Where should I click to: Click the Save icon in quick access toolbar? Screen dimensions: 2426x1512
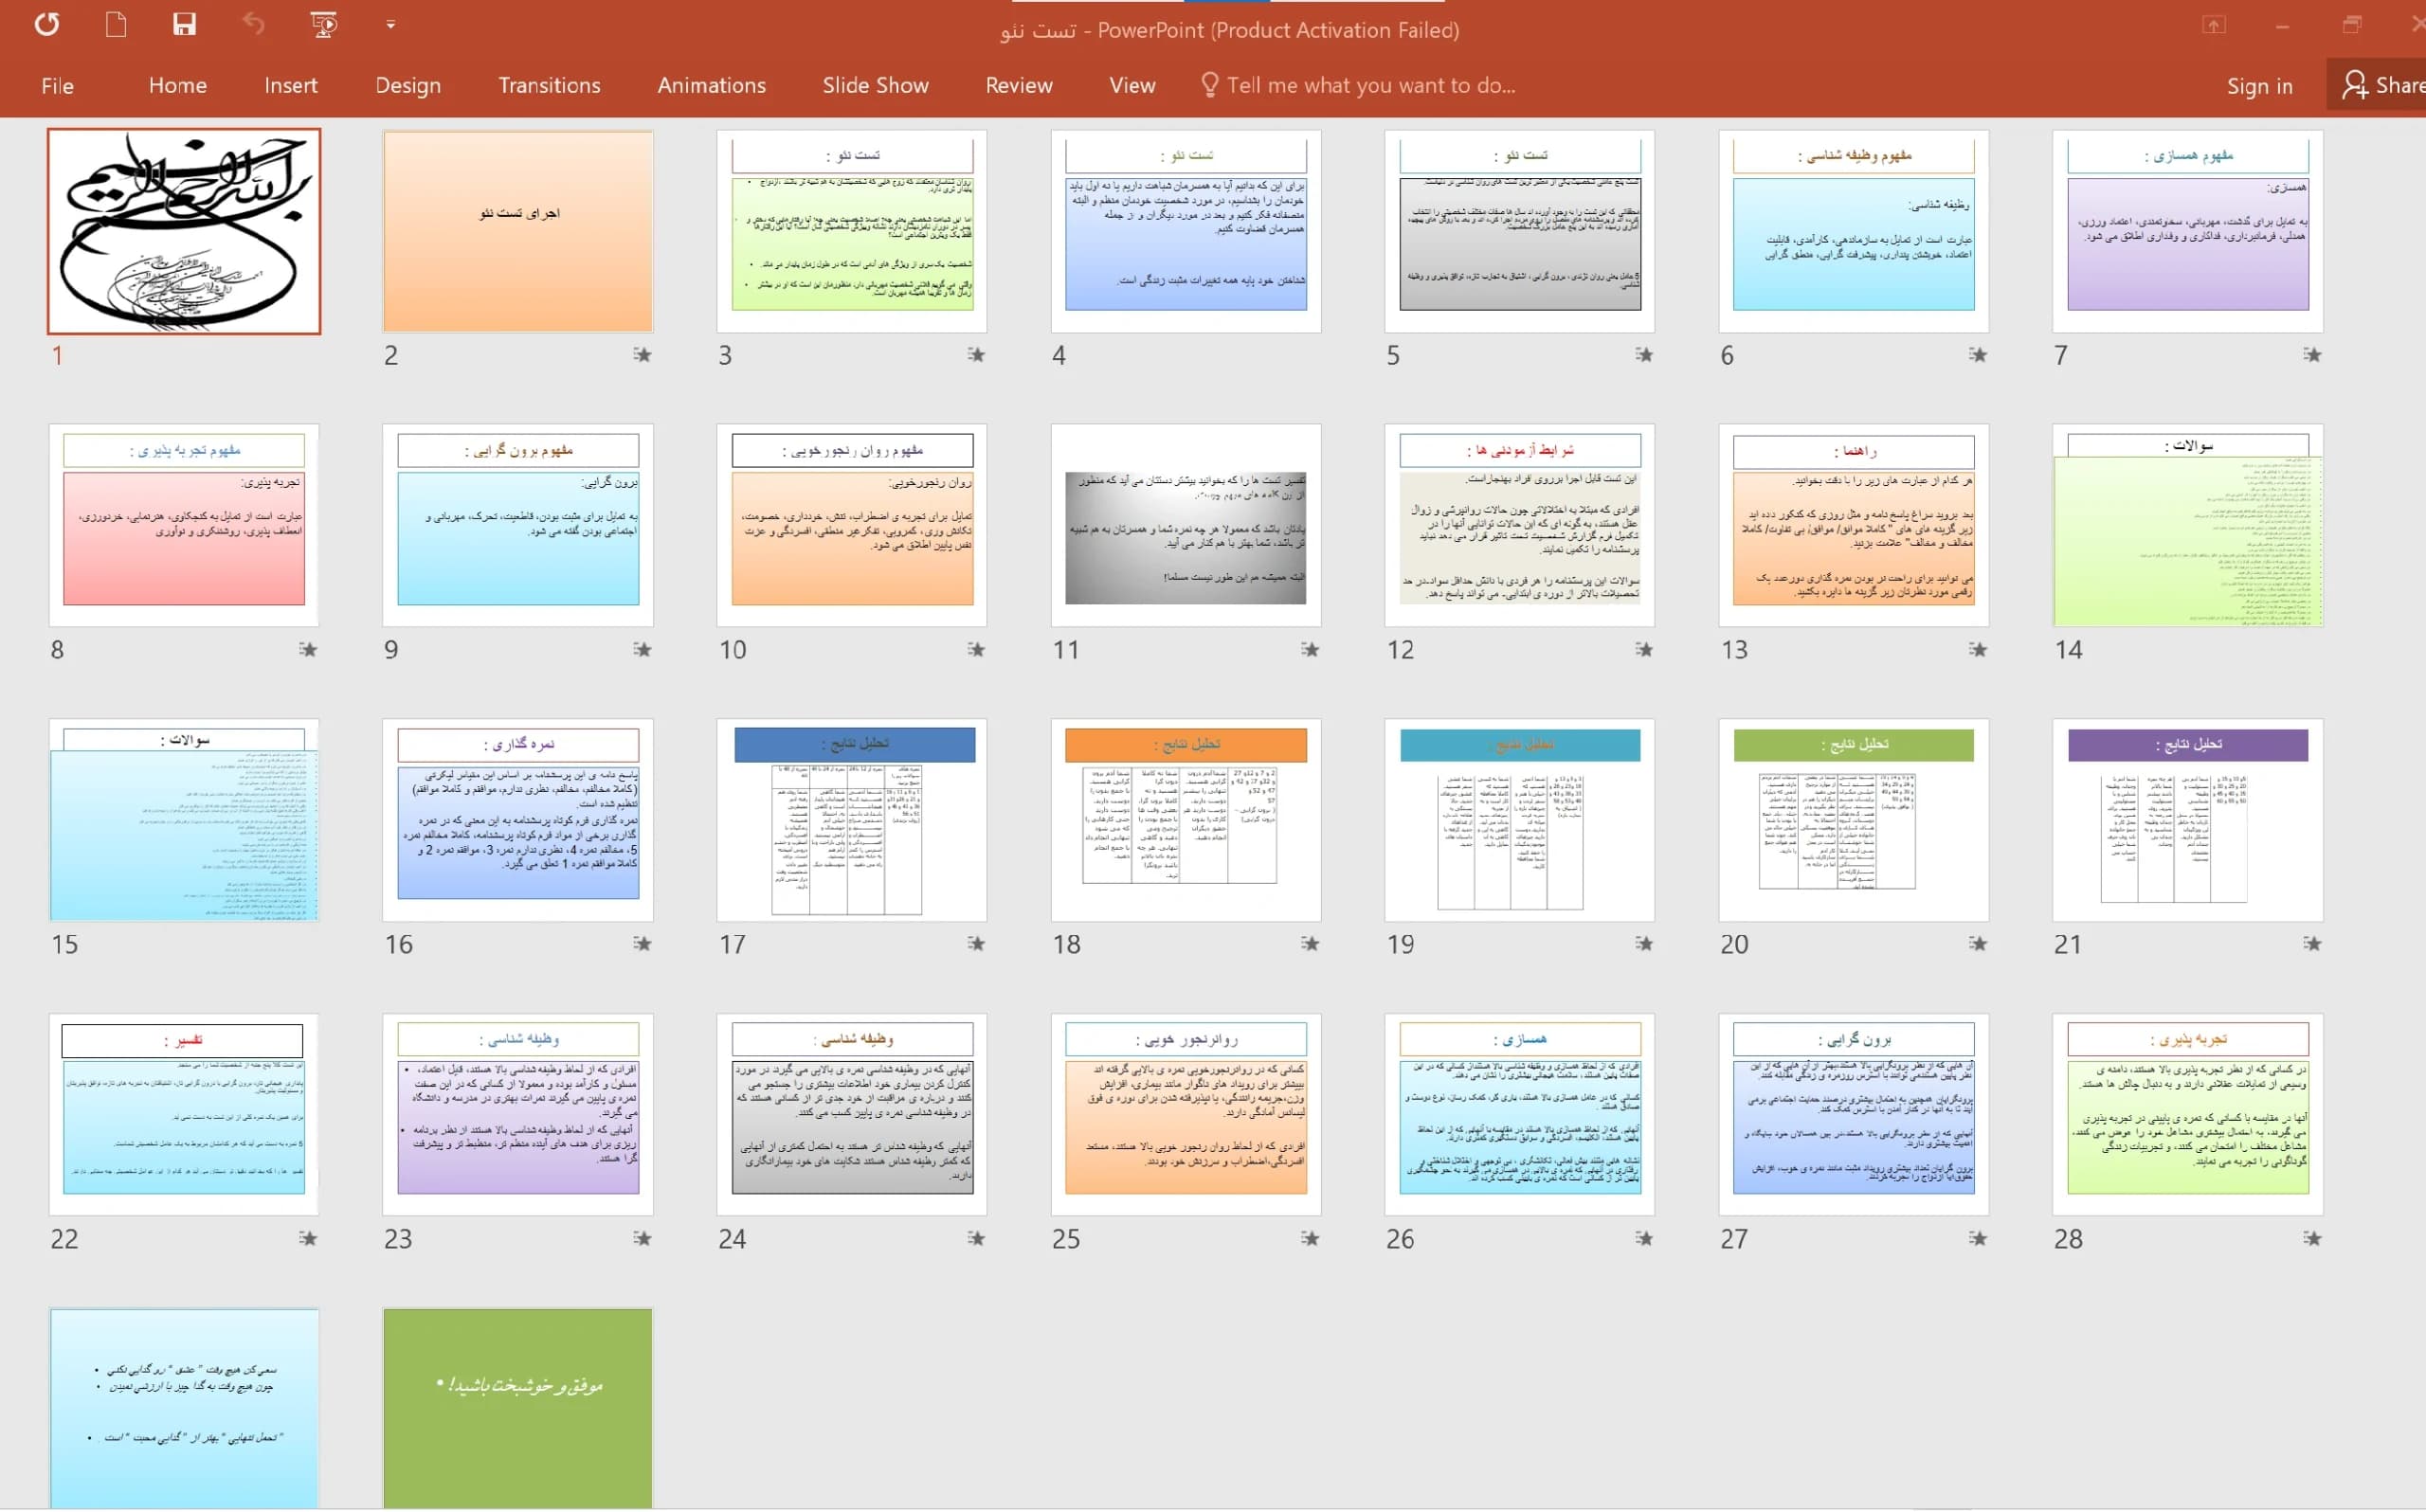pyautogui.click(x=184, y=24)
